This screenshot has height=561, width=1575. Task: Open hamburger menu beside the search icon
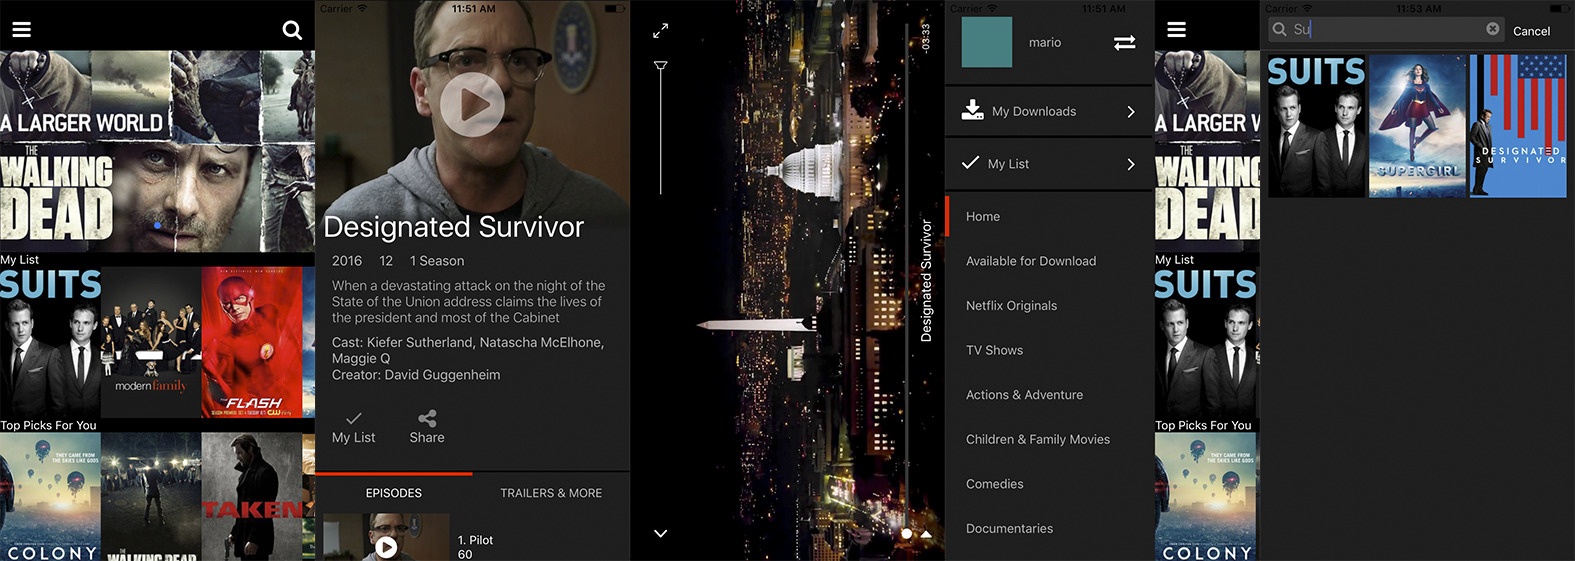[x=21, y=30]
